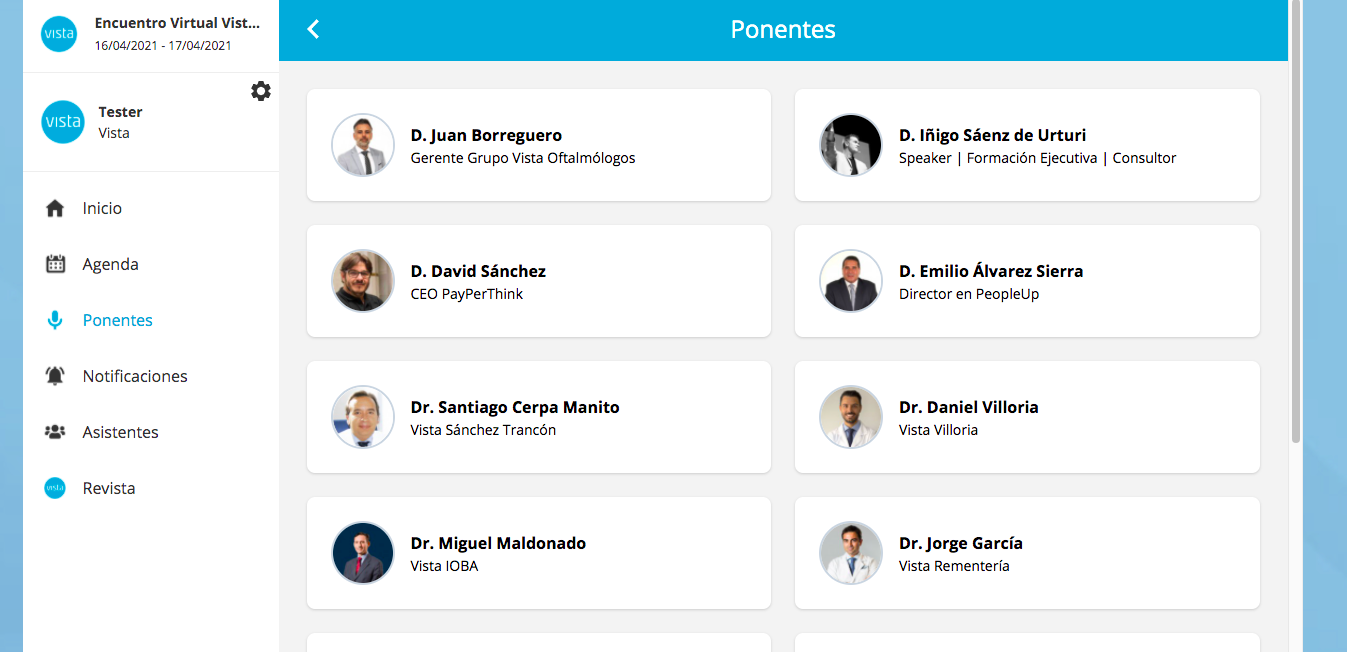Go to Notificaciones in the sidebar
The image size is (1347, 652).
pyautogui.click(x=135, y=377)
